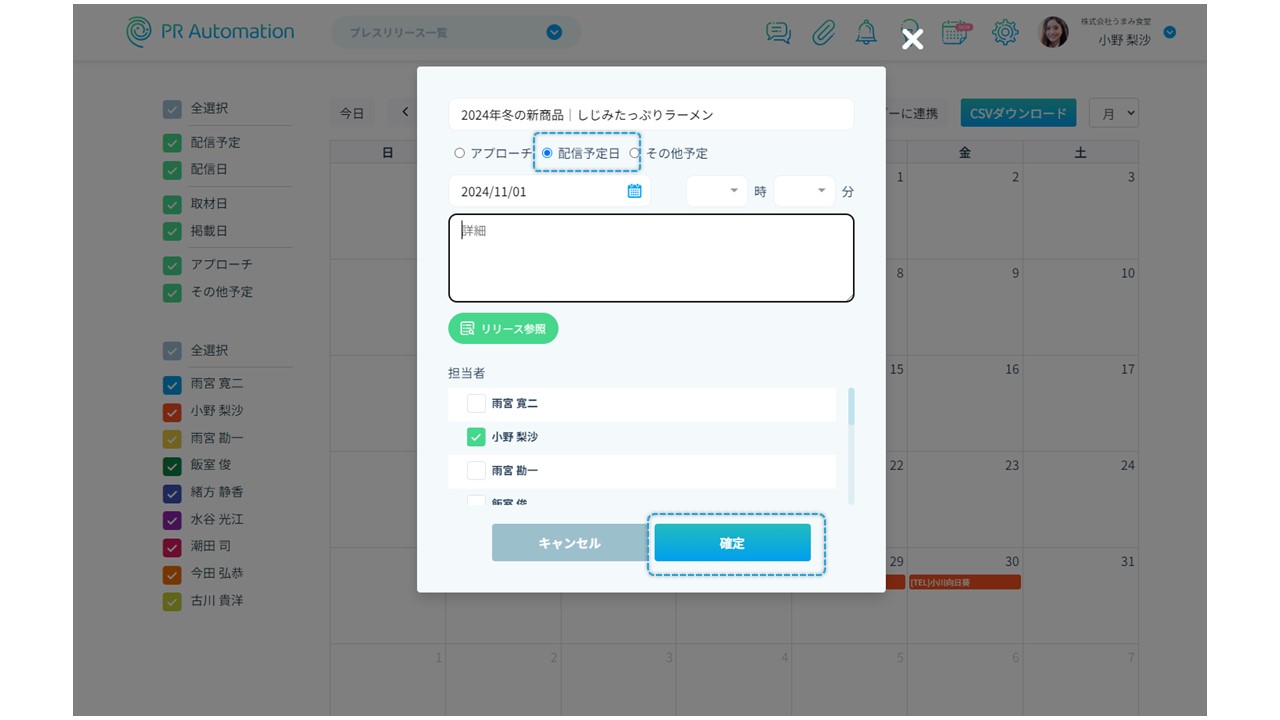Check the 雨宮 寛二 assignee checkbox
Screen dimensions: 1280x720
[x=476, y=403]
